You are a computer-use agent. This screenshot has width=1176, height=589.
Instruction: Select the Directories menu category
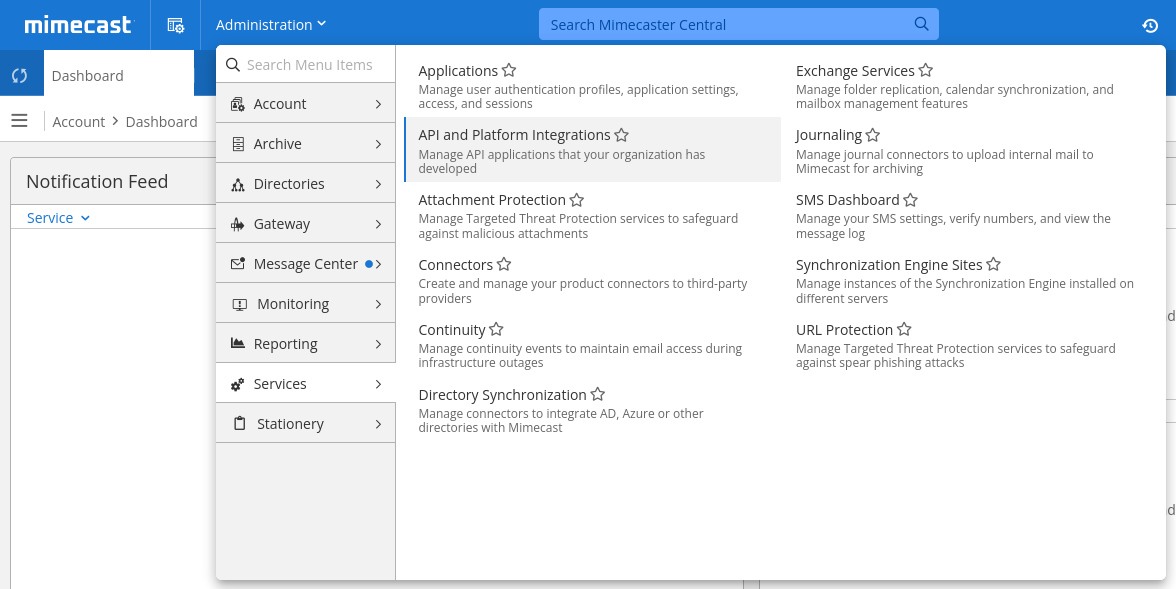[305, 184]
